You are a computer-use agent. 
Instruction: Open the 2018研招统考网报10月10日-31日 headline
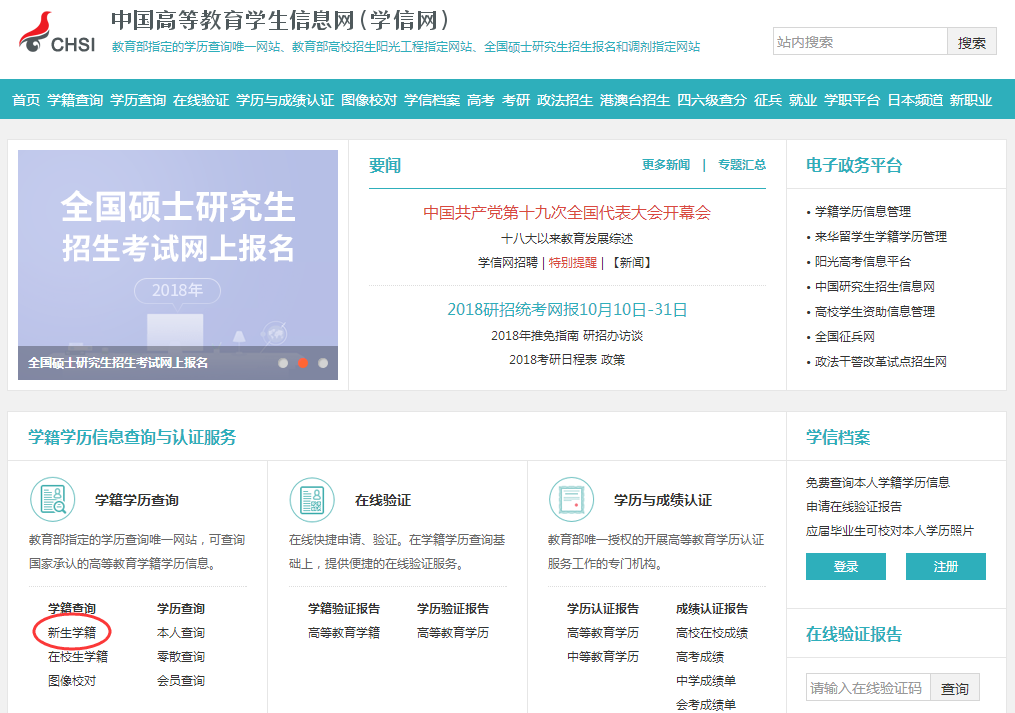click(567, 310)
